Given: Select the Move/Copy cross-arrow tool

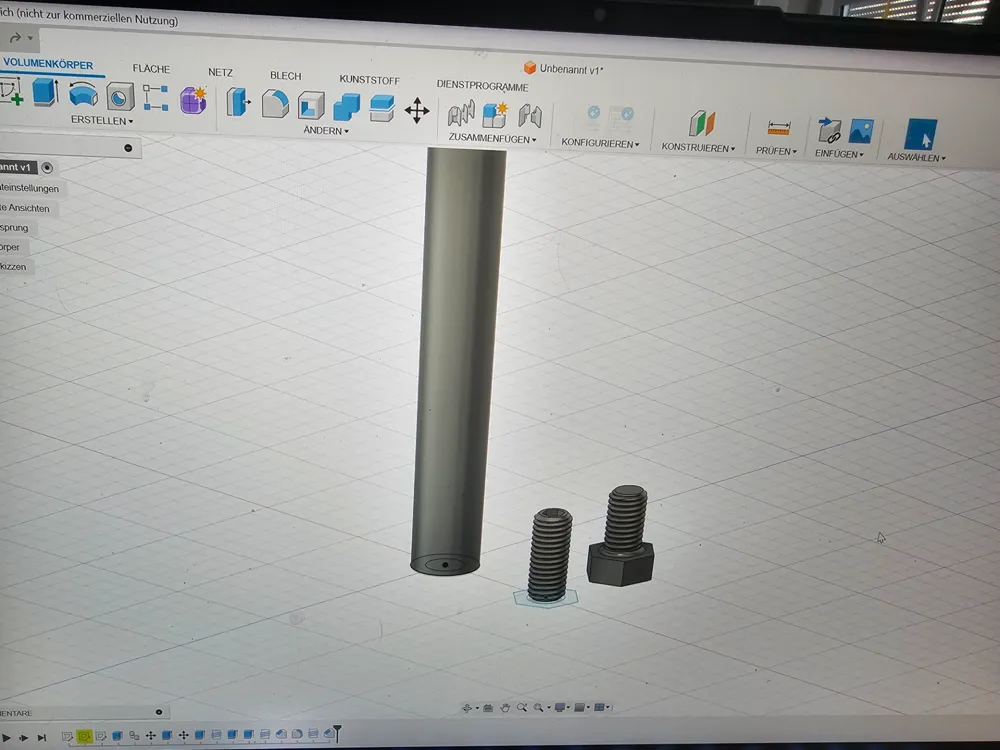Looking at the screenshot, I should 417,110.
